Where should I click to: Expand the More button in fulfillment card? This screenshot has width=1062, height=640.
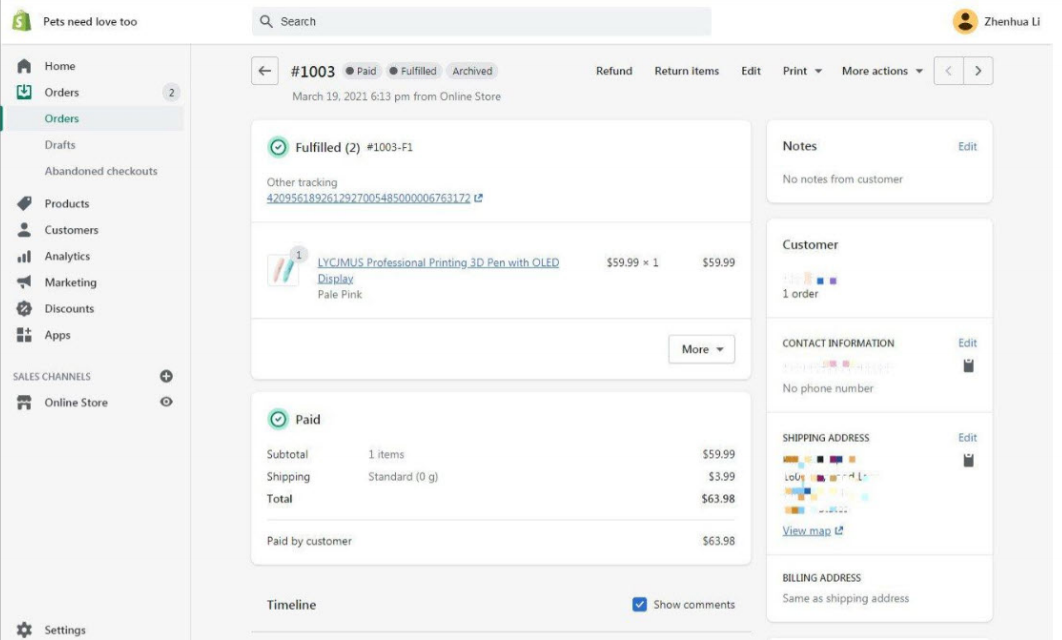pos(701,349)
